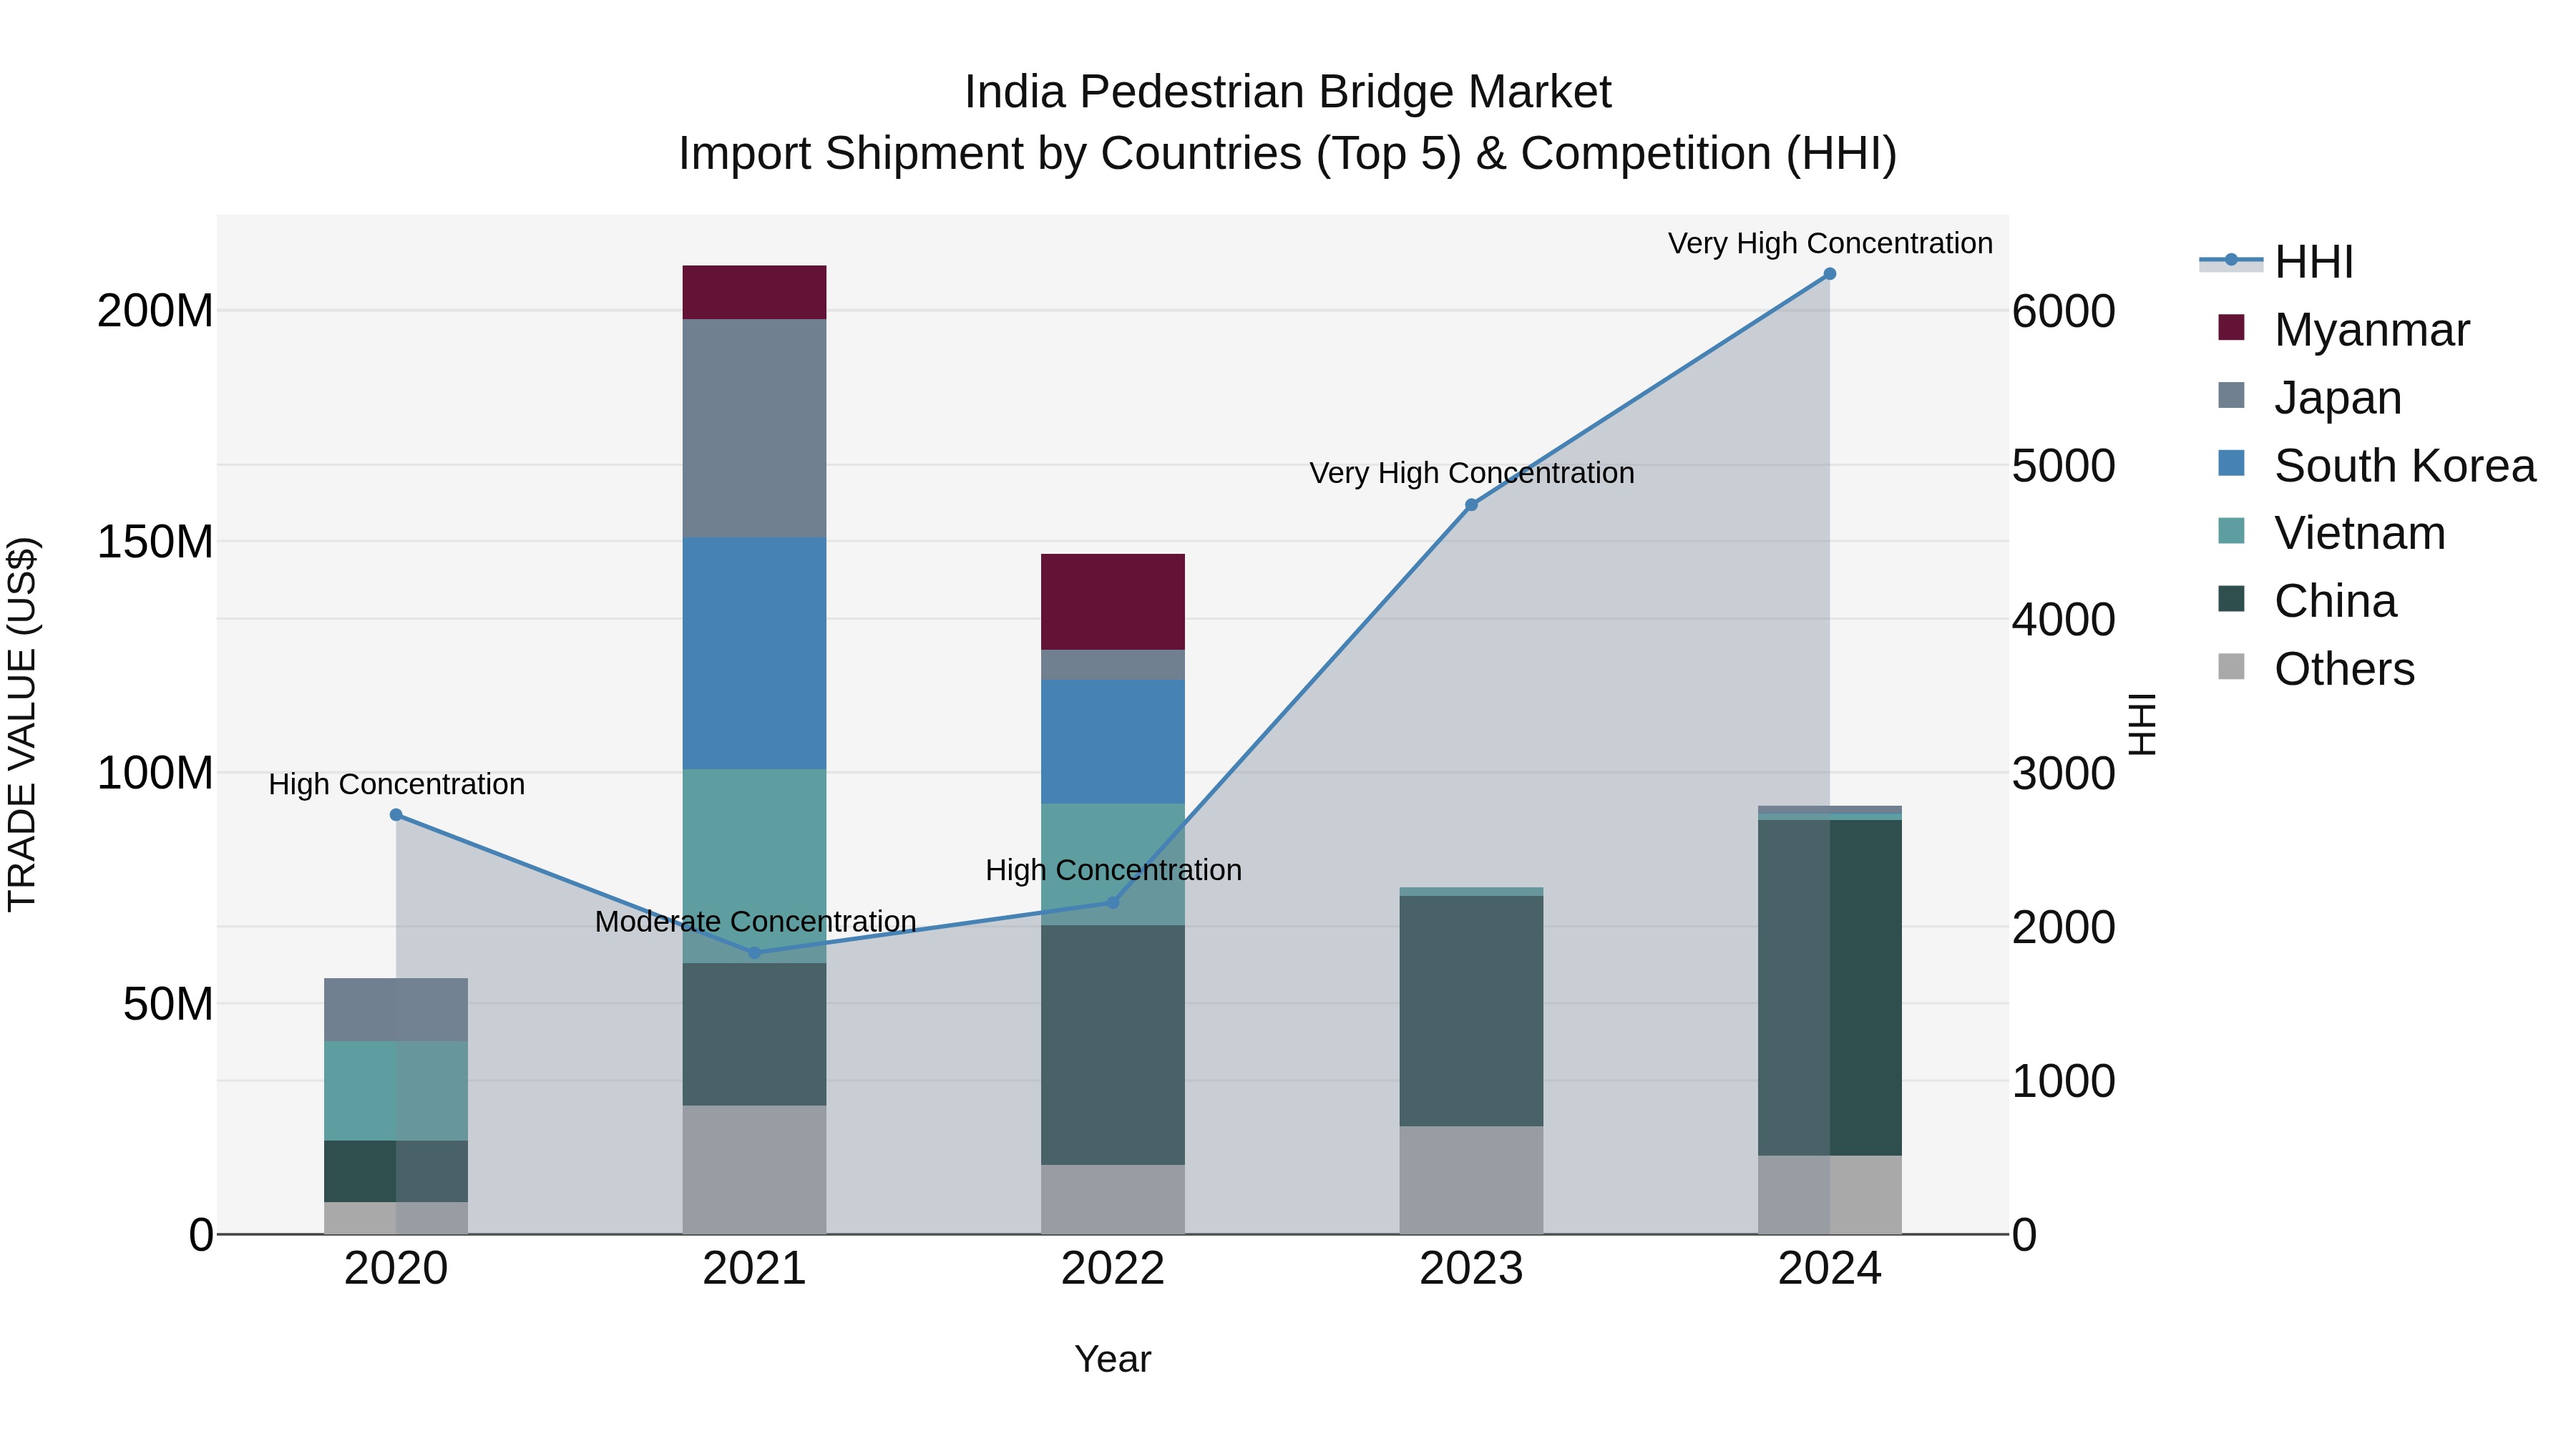Select the Myanmar segment of 2021 bar

(x=755, y=292)
